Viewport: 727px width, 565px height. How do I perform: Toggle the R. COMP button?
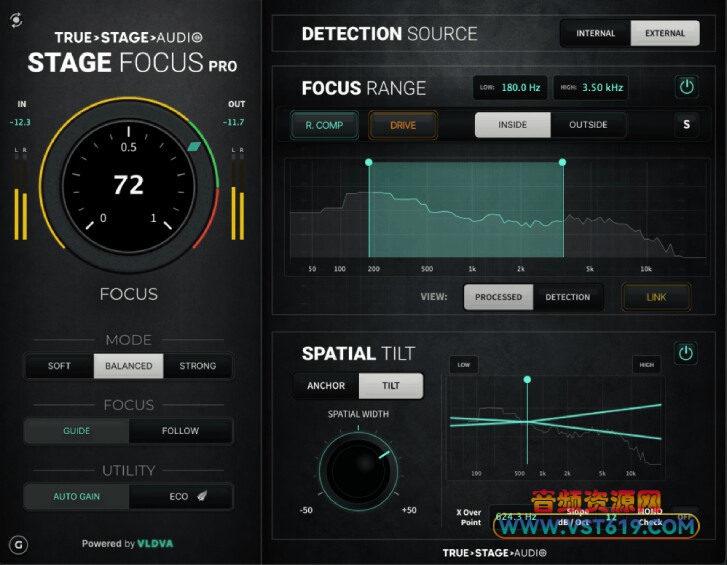coord(324,125)
